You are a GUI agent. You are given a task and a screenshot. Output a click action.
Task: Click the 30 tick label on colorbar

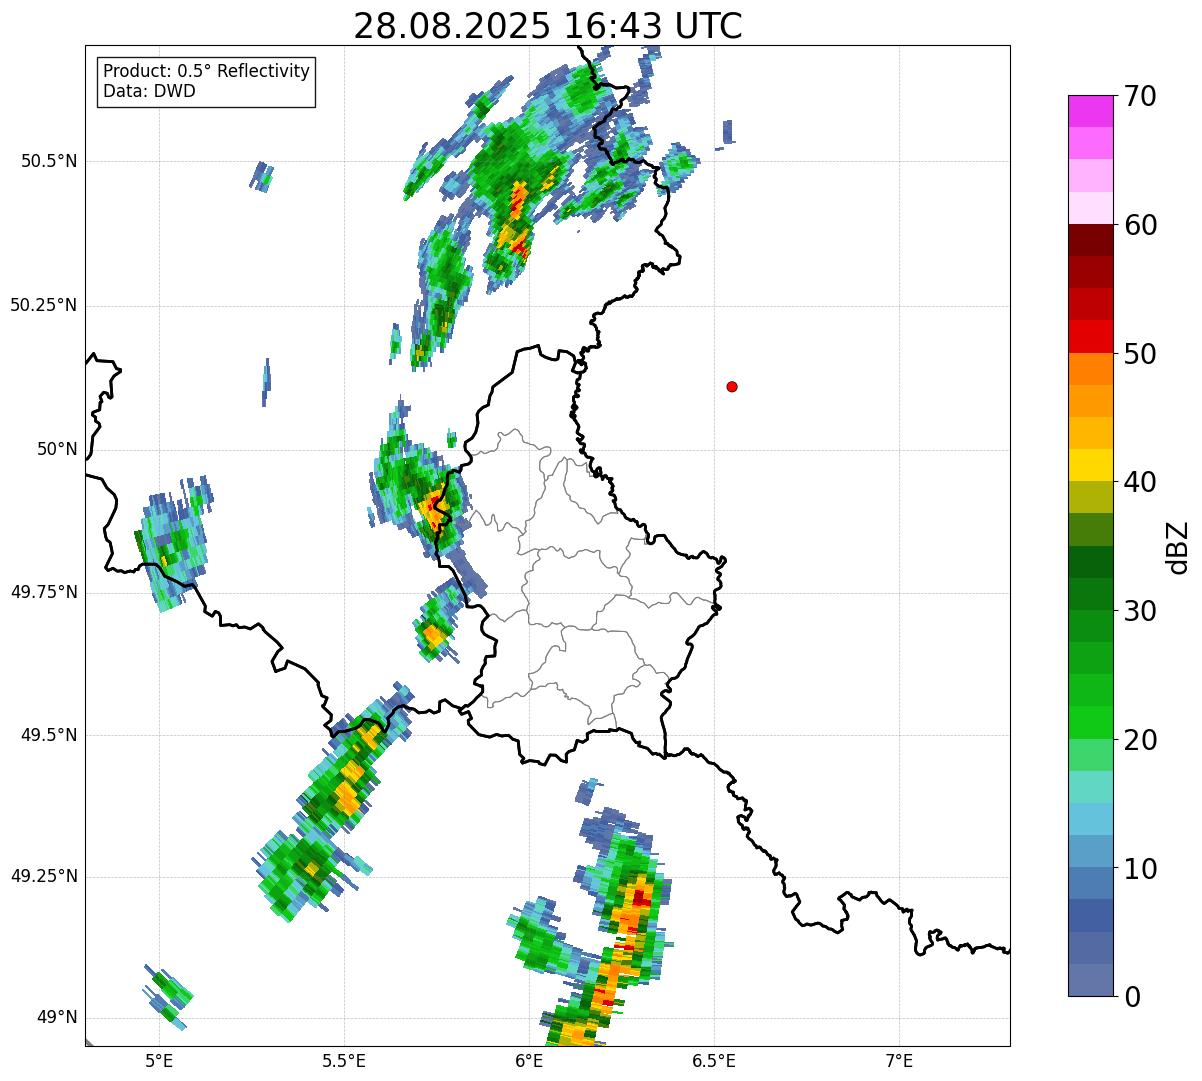1141,610
